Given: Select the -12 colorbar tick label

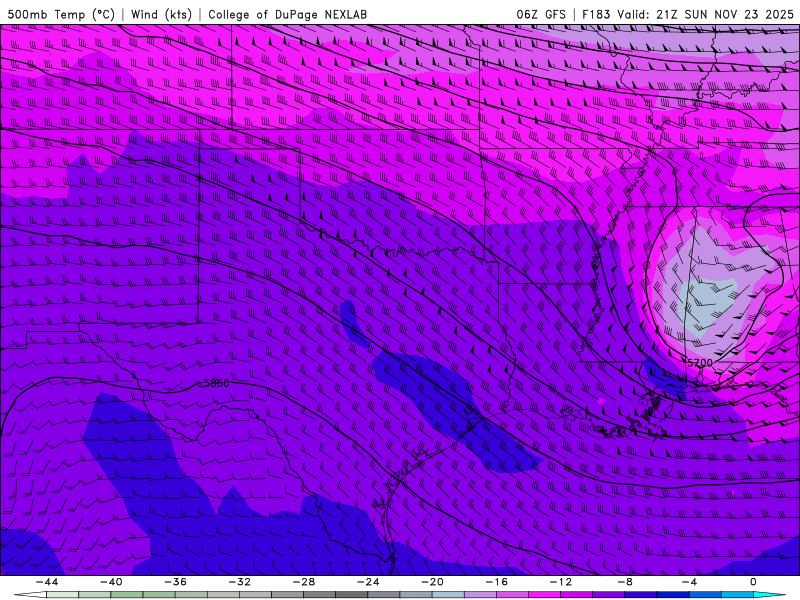Looking at the screenshot, I should pos(561,582).
